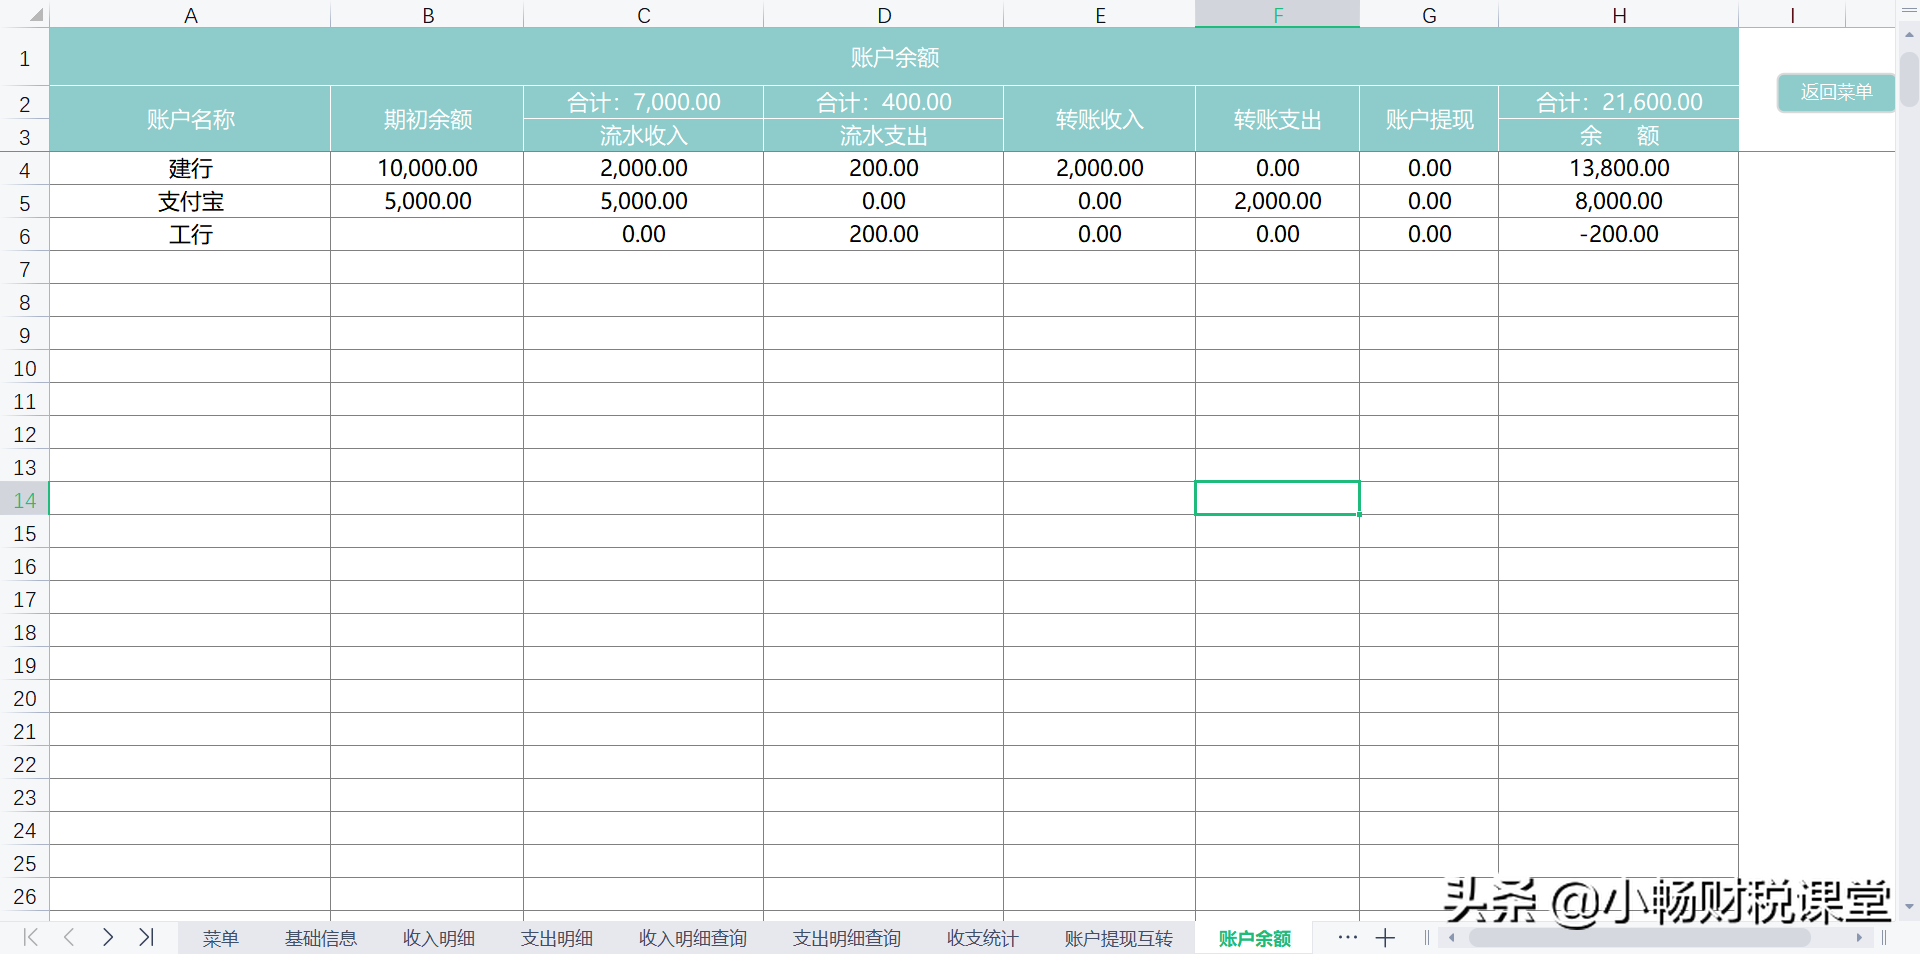Click the 转账收入 header cell

point(1099,119)
